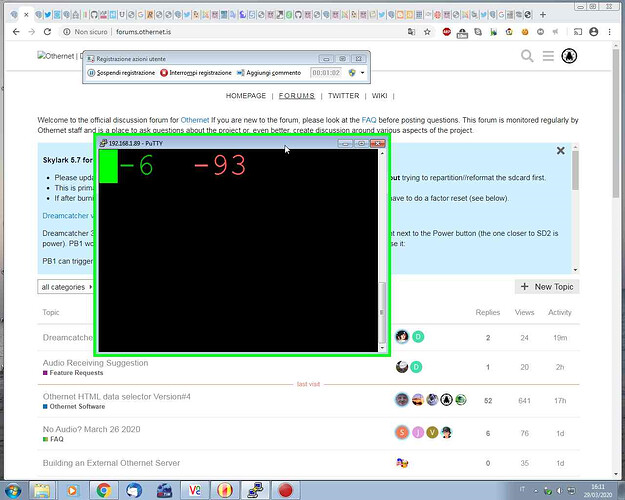Click the volume icon in system tray
This screenshot has width=625, height=500.
560,491
